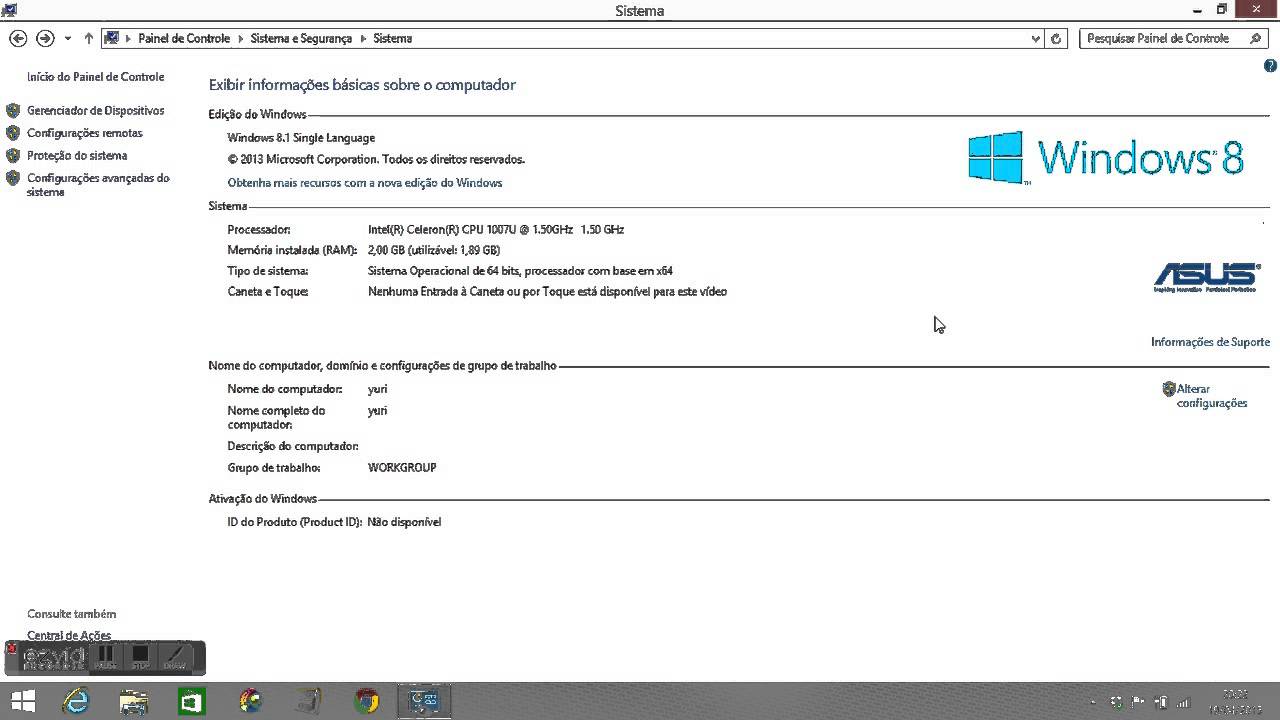Open Informações de Suporte link
The height and width of the screenshot is (720, 1280).
click(1210, 342)
